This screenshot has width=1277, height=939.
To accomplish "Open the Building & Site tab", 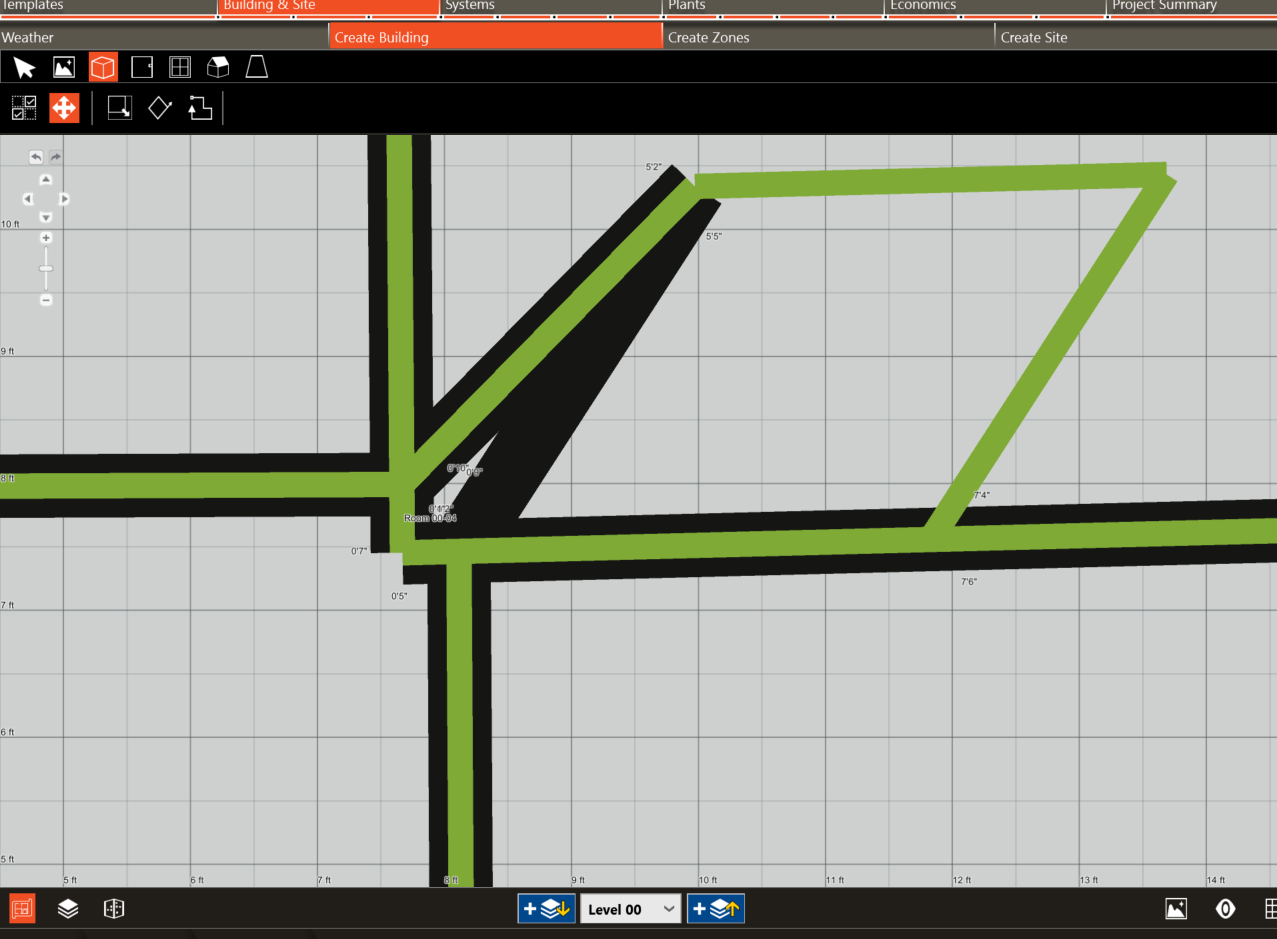I will click(x=328, y=7).
